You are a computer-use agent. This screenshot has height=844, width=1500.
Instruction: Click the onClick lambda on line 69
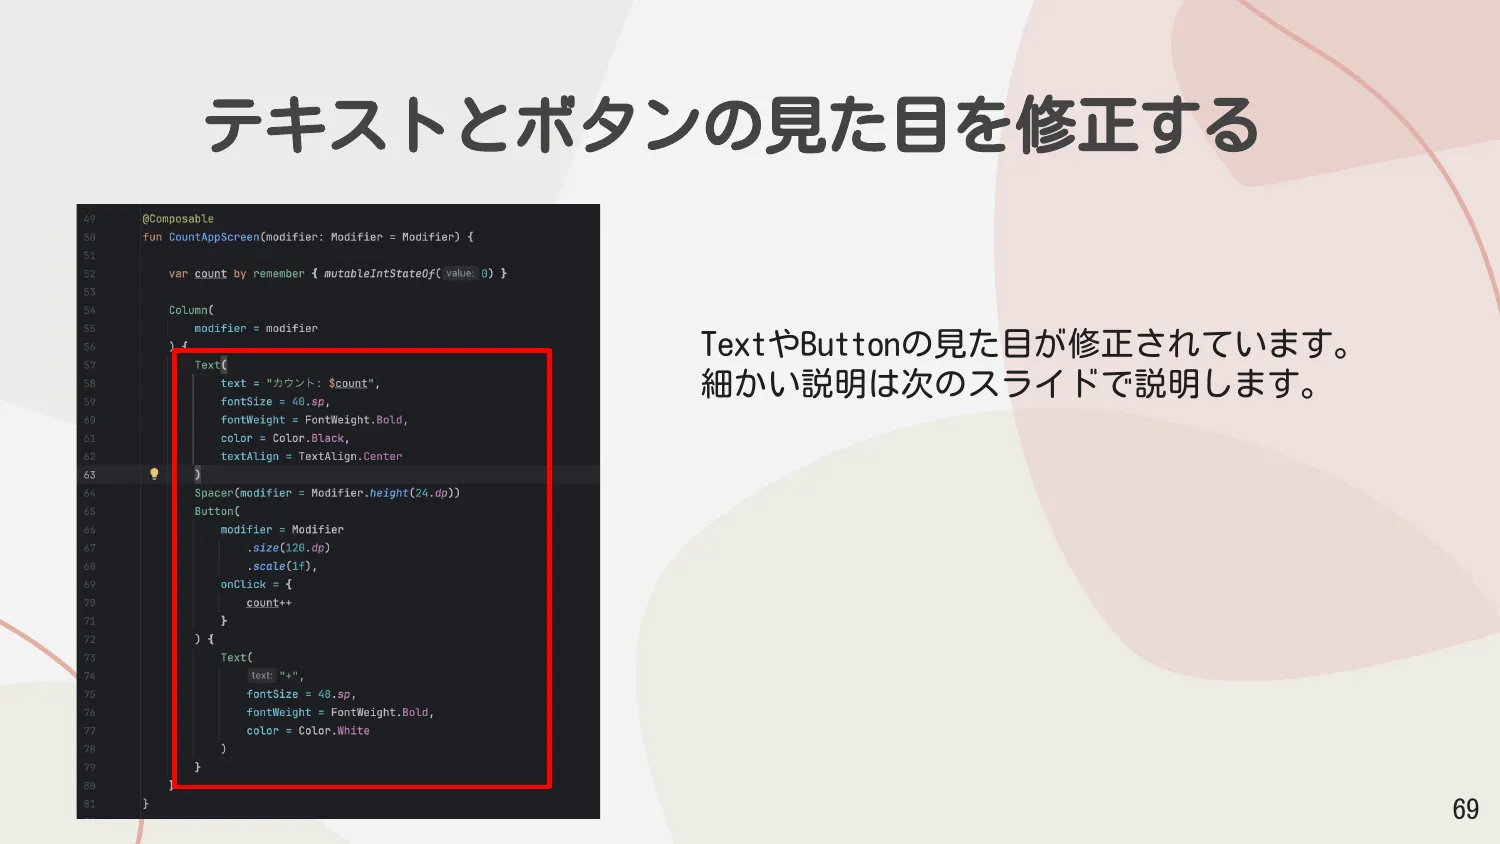coord(244,584)
